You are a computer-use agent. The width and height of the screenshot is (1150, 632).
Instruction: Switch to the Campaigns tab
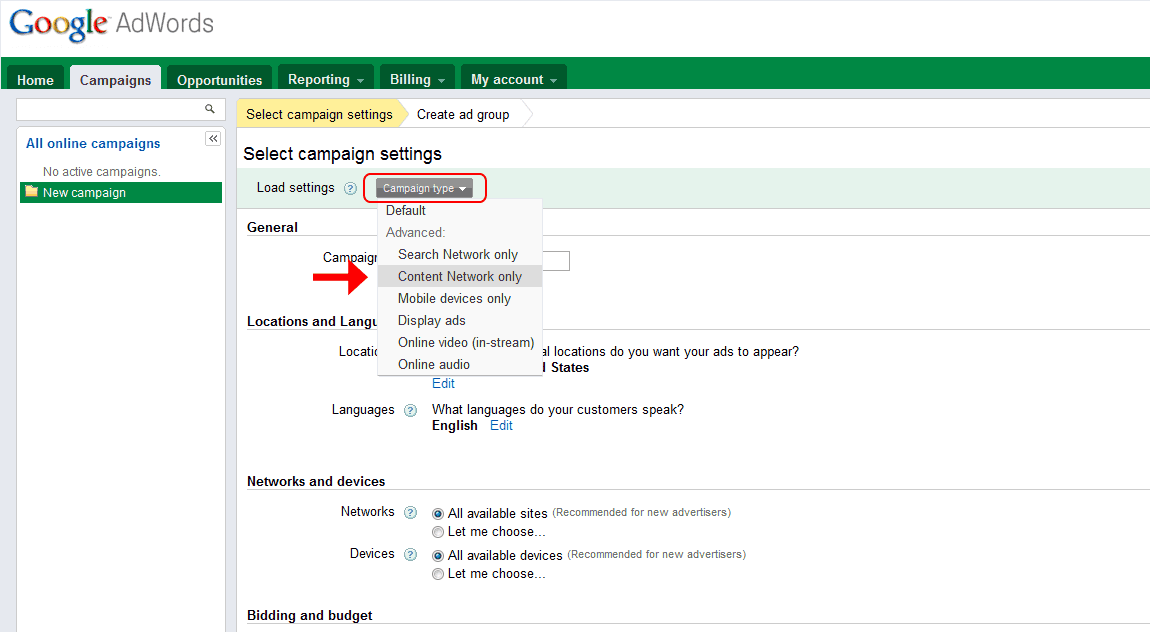point(115,79)
